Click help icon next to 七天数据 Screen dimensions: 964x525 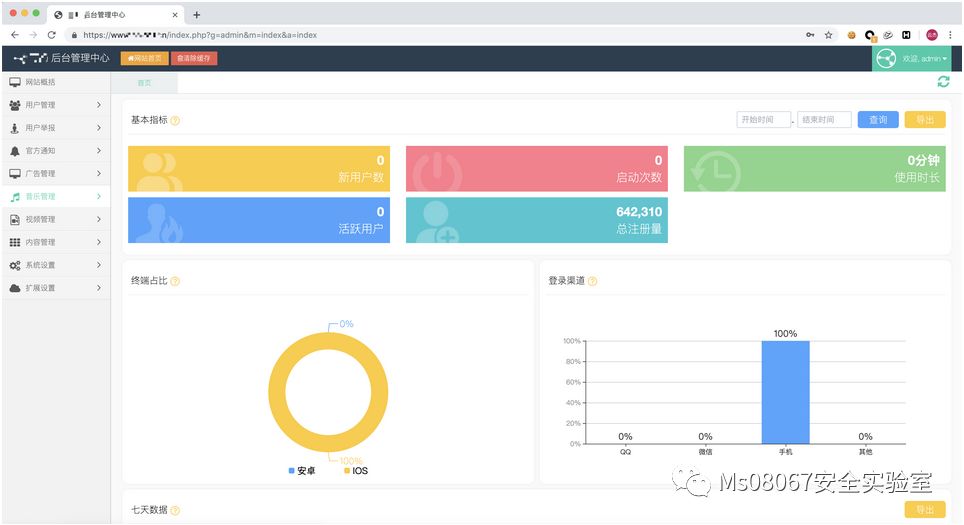pos(175,510)
